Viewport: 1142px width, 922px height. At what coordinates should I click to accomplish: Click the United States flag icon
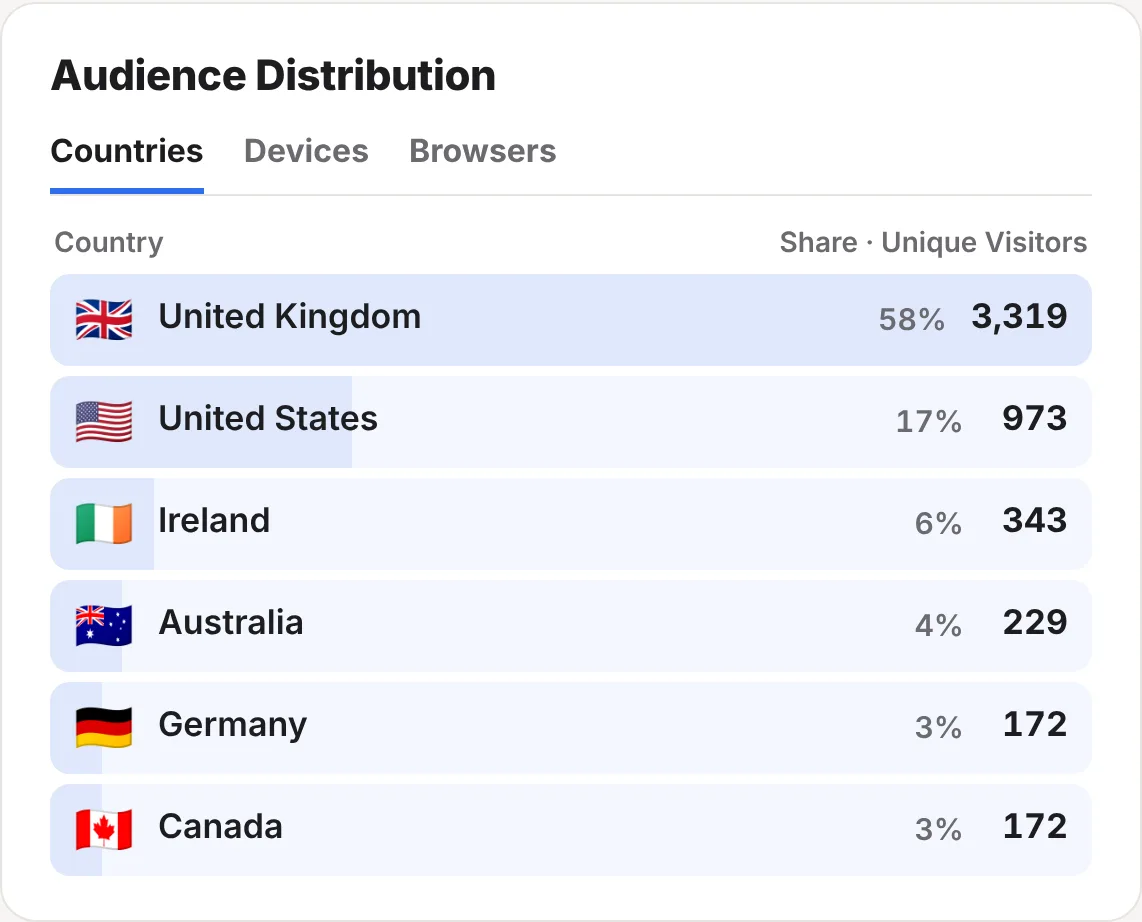pyautogui.click(x=104, y=422)
